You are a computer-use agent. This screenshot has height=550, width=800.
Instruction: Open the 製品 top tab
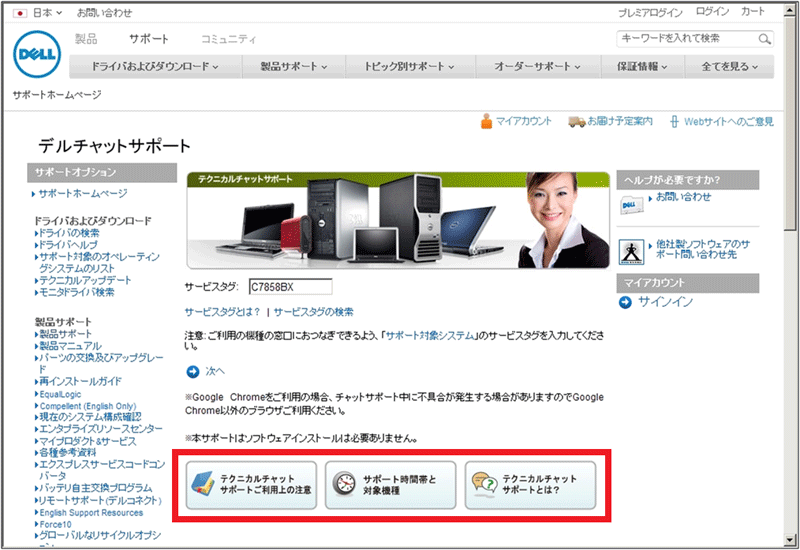[86, 39]
